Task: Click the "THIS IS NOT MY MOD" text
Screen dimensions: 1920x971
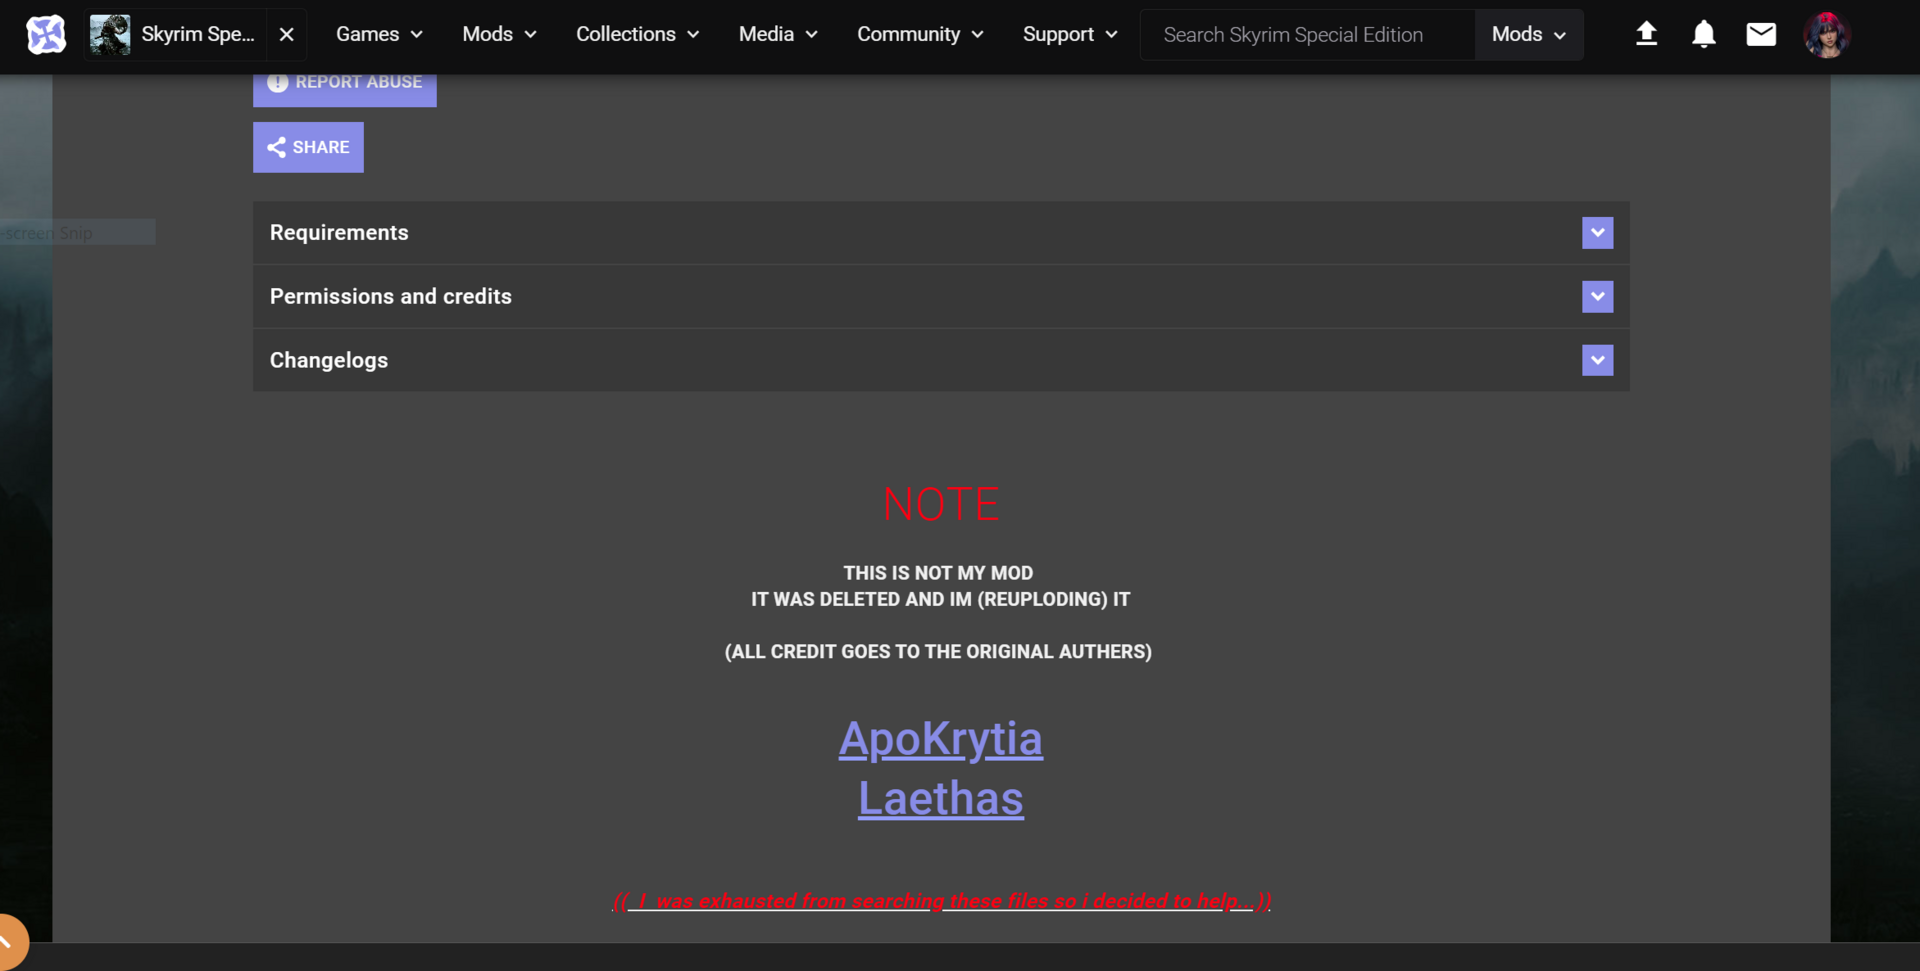Action: pyautogui.click(x=938, y=573)
